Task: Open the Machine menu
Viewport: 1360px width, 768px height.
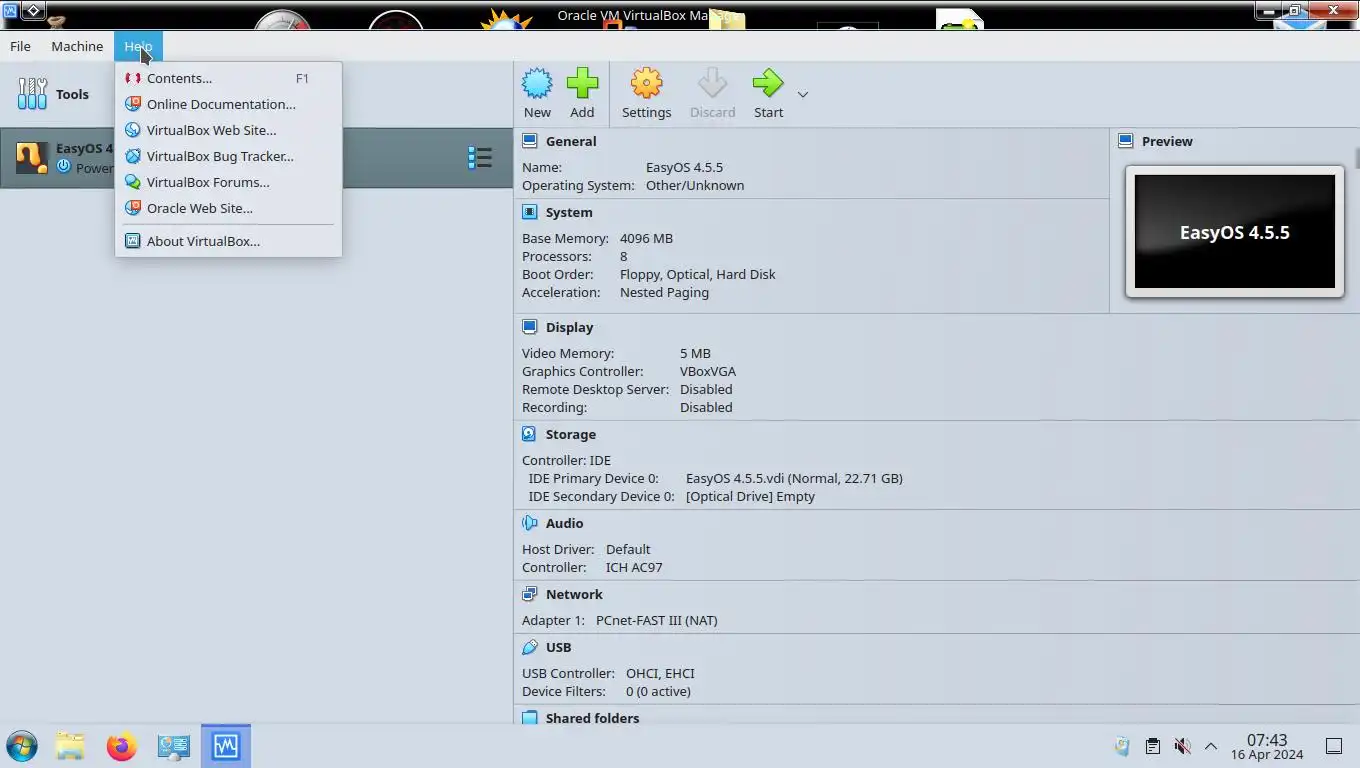Action: coord(77,46)
